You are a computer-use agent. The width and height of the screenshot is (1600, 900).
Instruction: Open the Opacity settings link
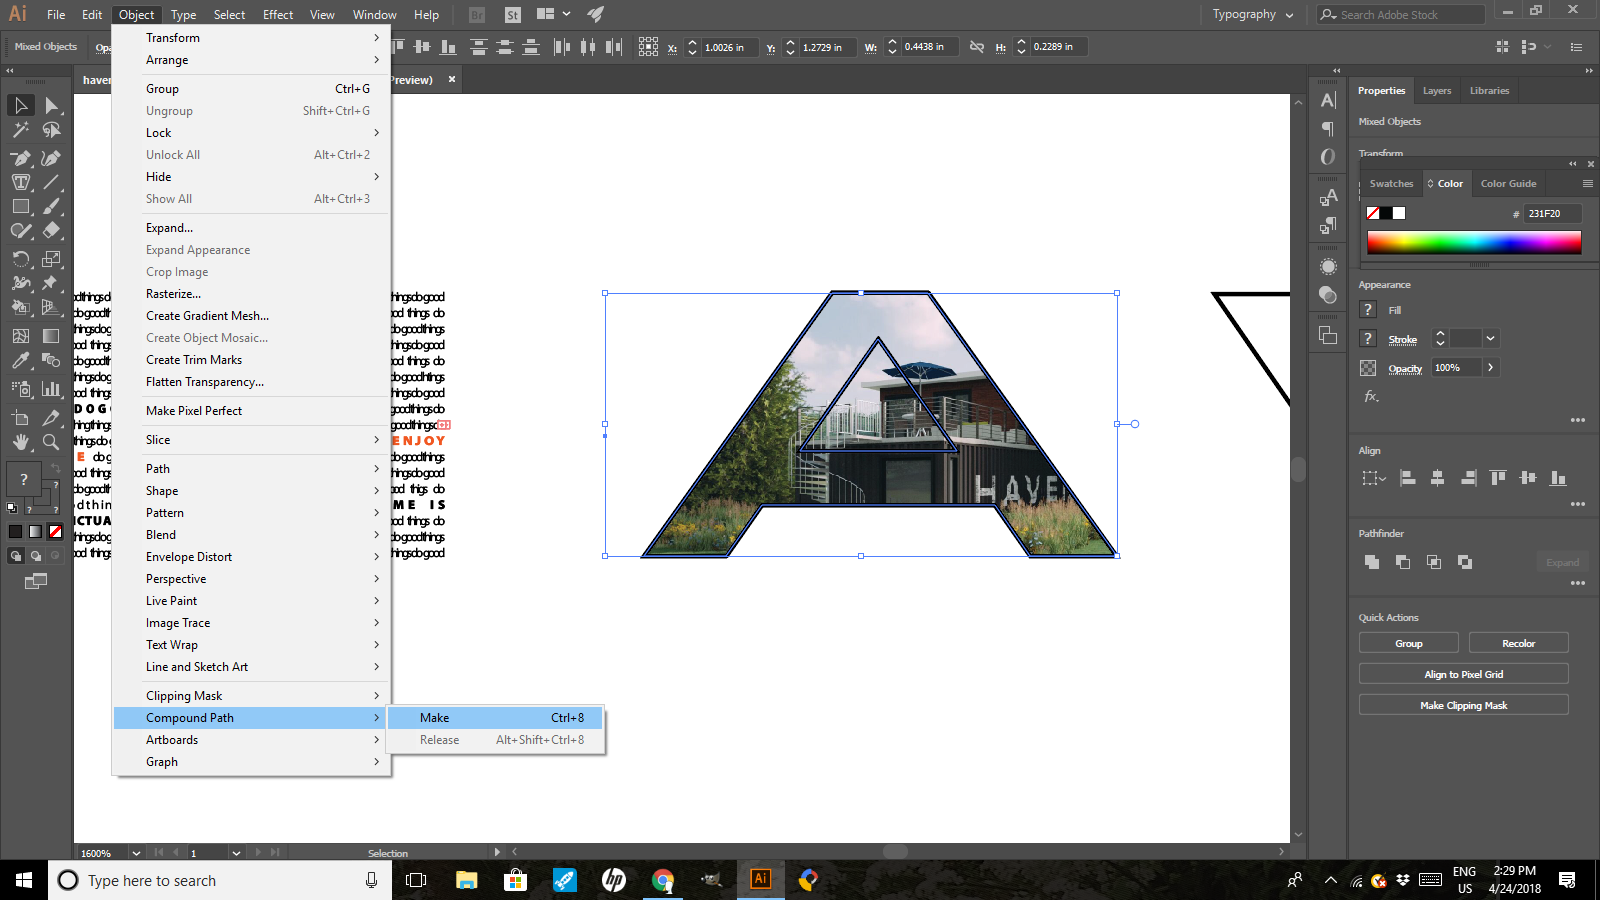point(1405,369)
